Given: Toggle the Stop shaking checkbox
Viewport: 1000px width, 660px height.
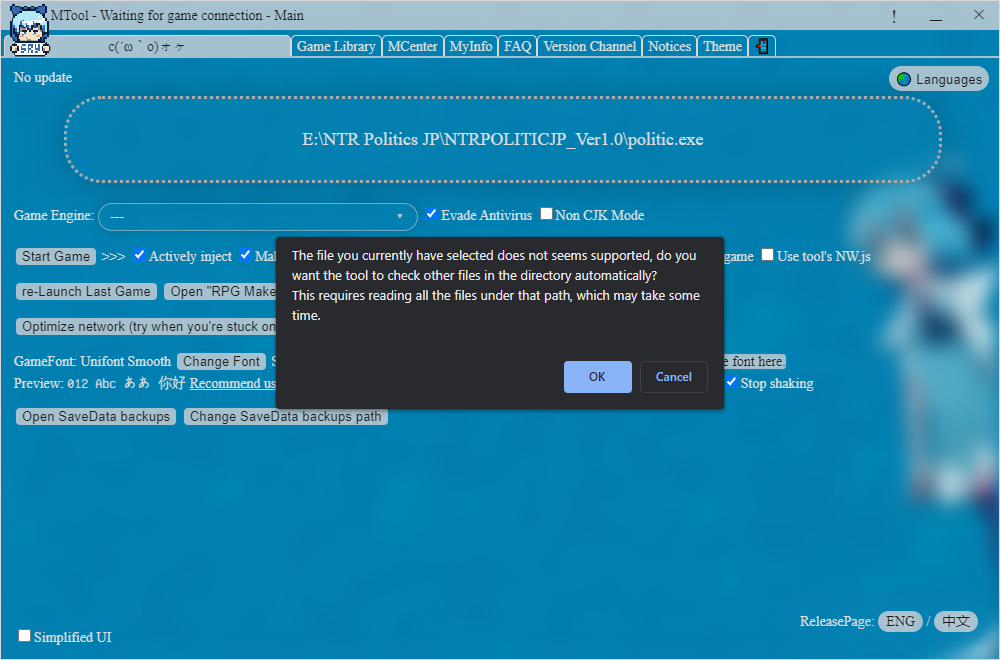Looking at the screenshot, I should (731, 381).
